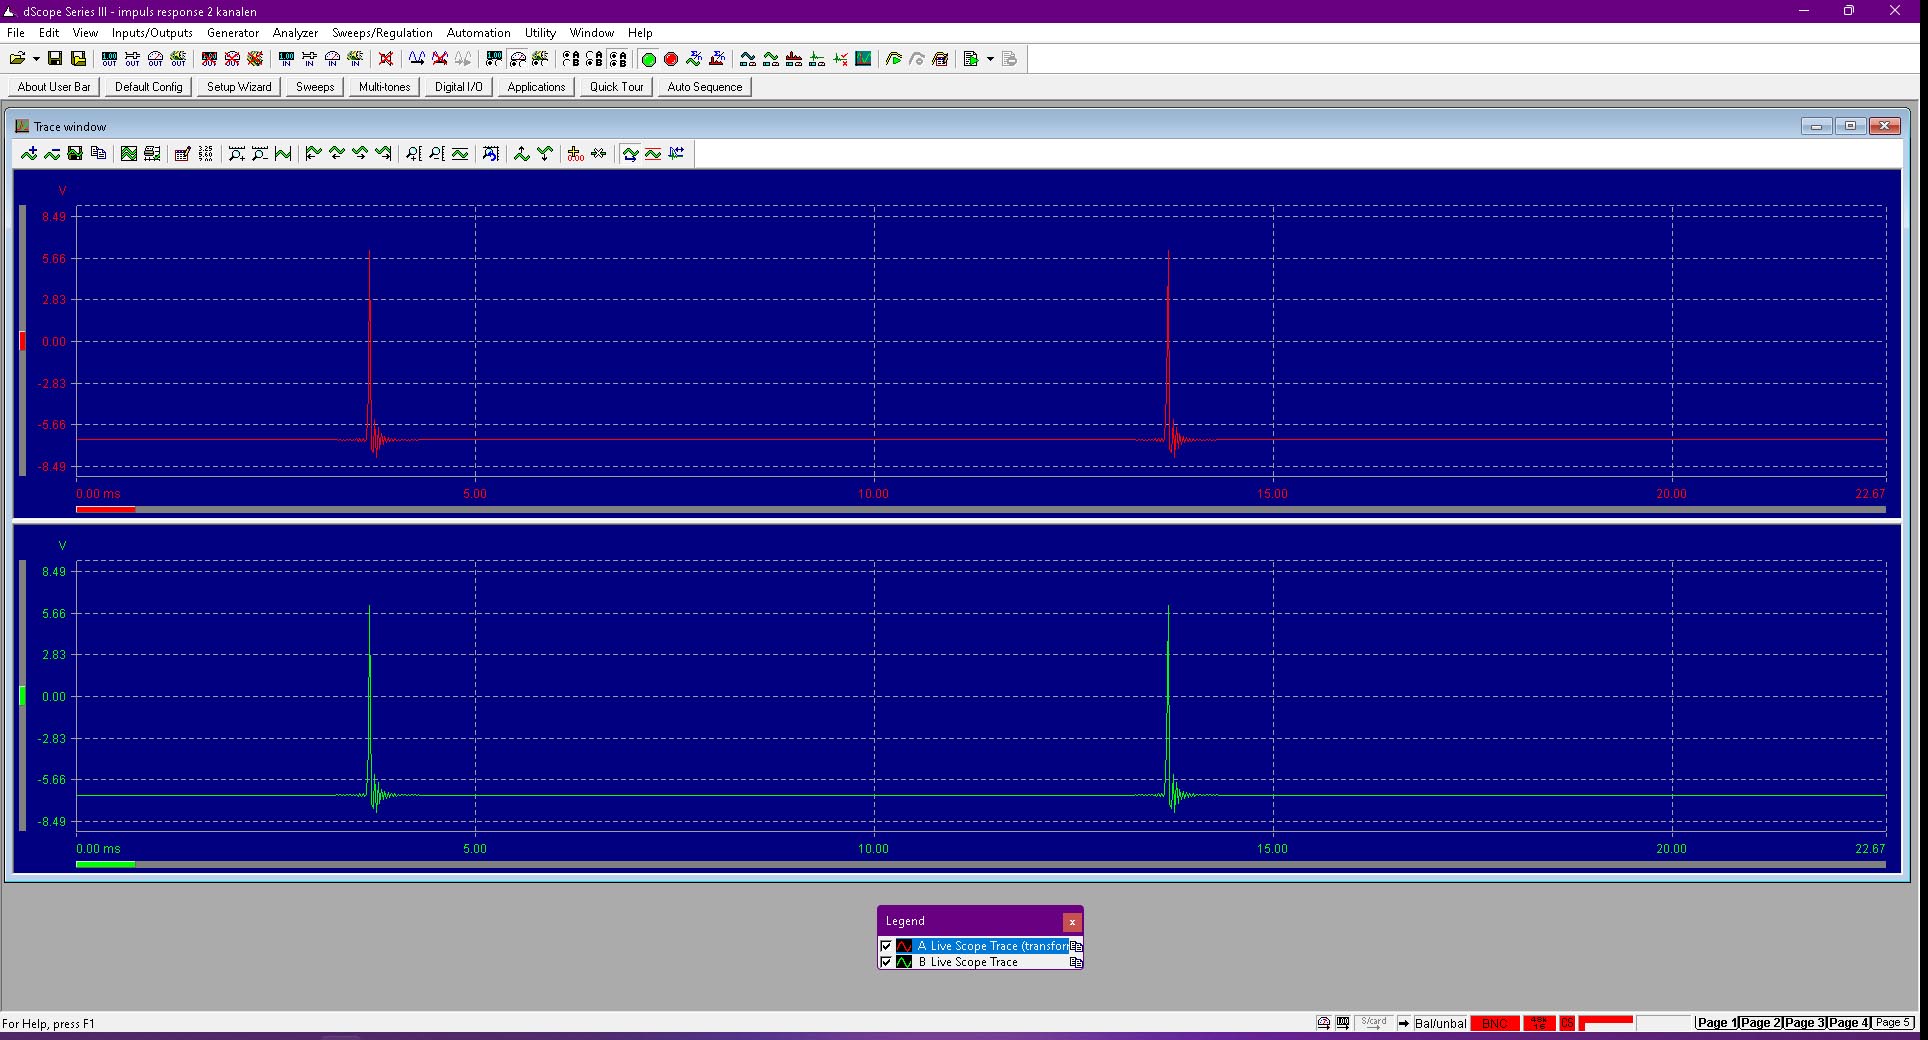Click the Bal/unbal status bar entry

pos(1441,1023)
